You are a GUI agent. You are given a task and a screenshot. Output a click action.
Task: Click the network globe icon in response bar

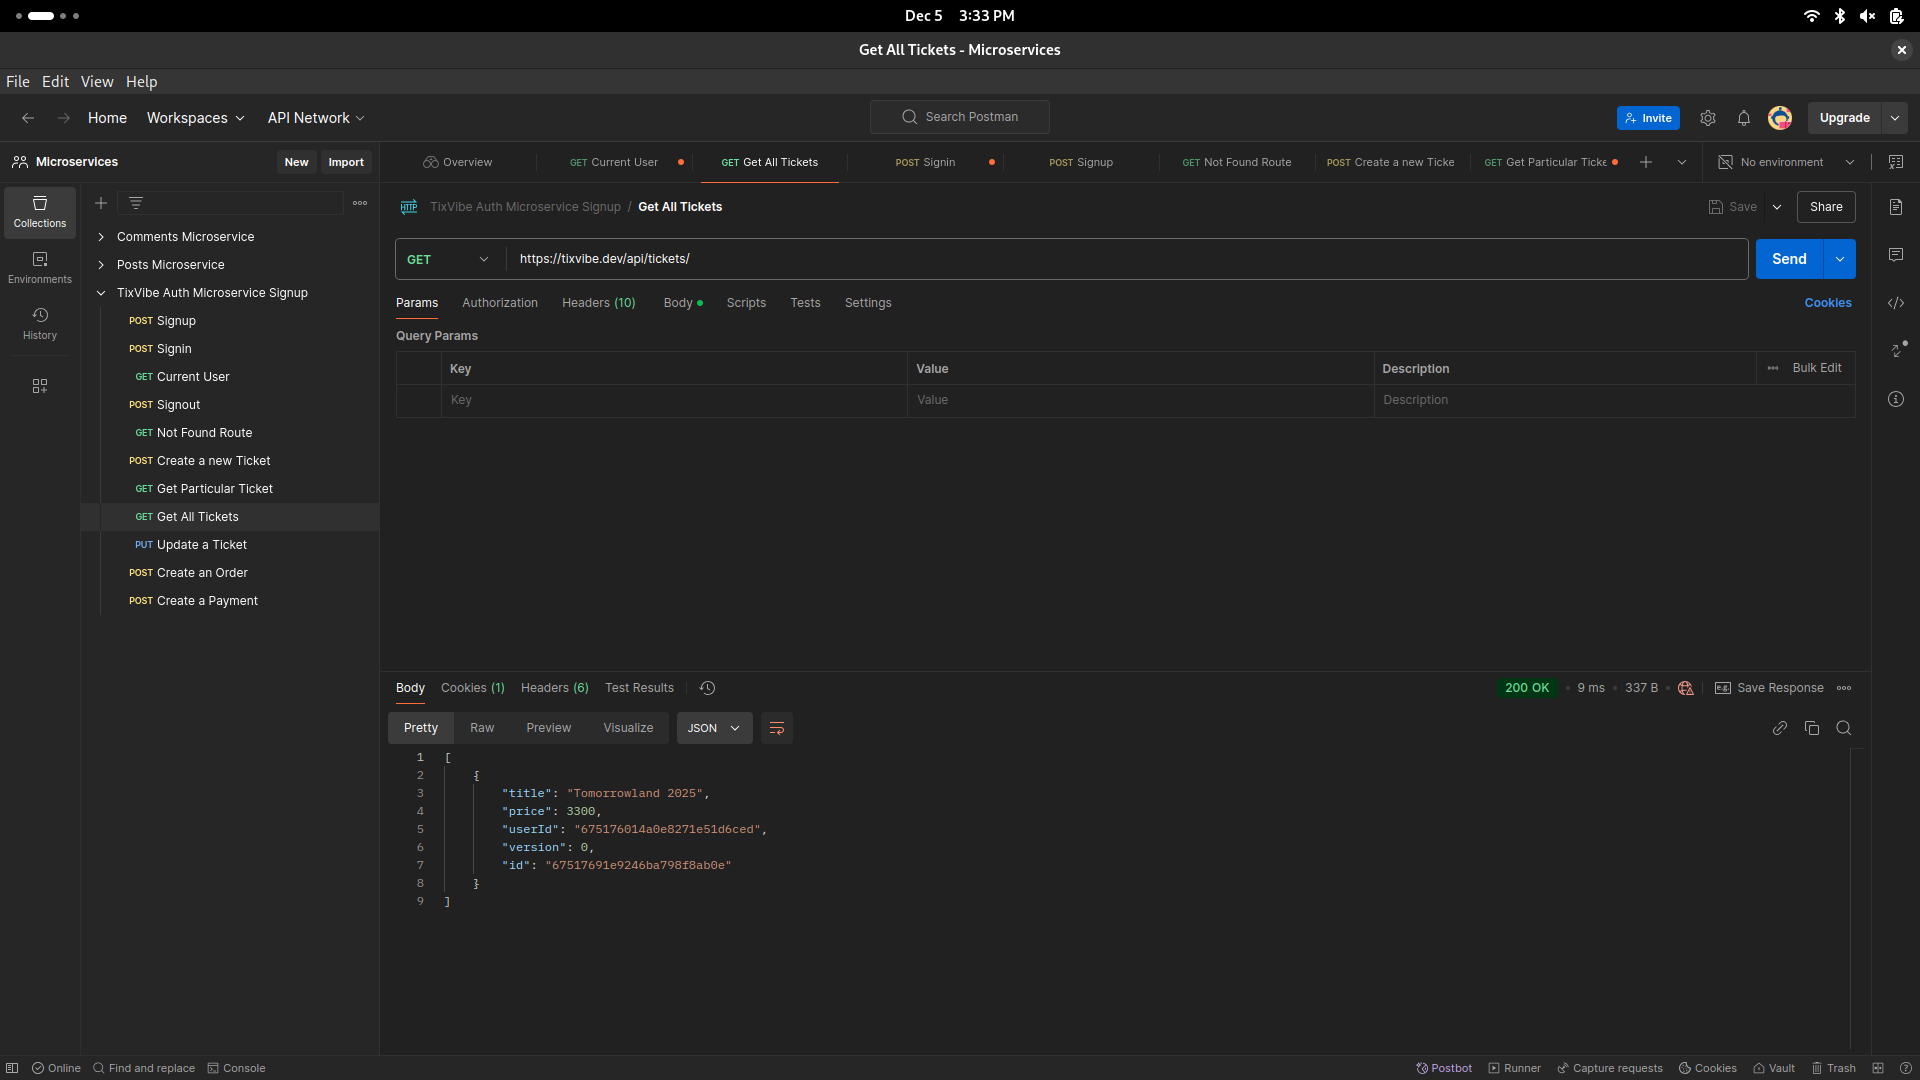[1686, 688]
